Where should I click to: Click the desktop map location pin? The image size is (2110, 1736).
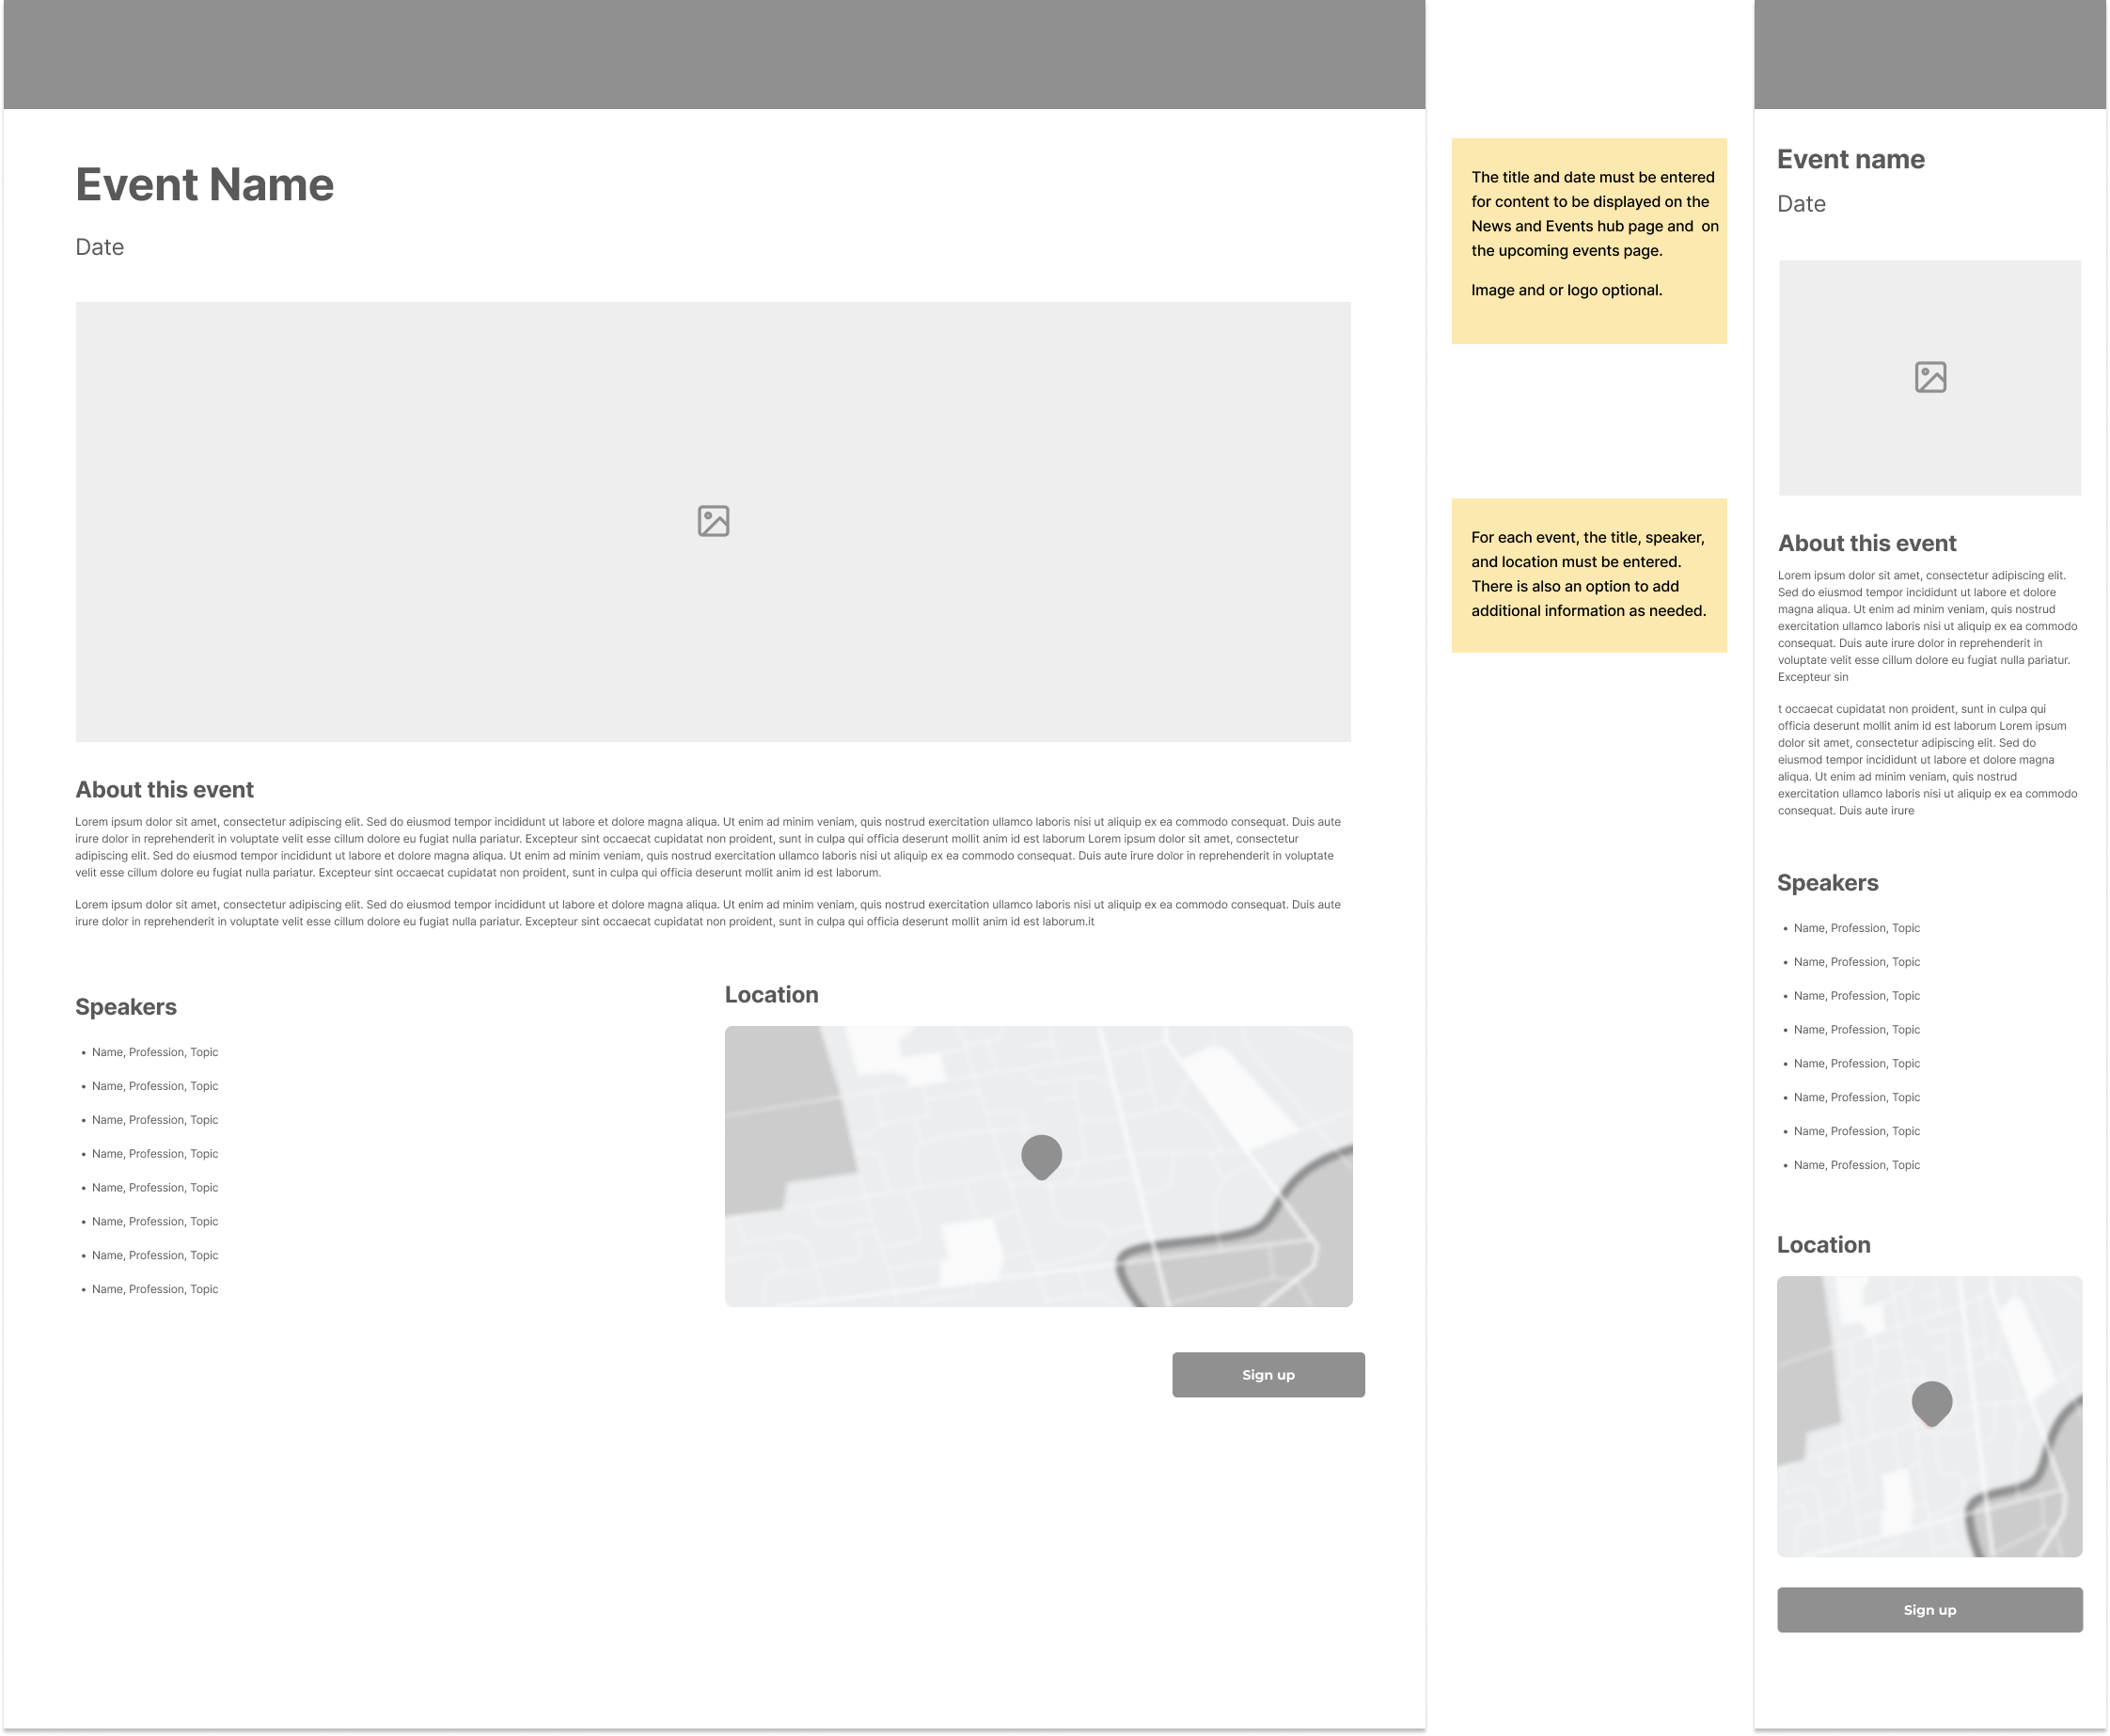click(x=1041, y=1156)
